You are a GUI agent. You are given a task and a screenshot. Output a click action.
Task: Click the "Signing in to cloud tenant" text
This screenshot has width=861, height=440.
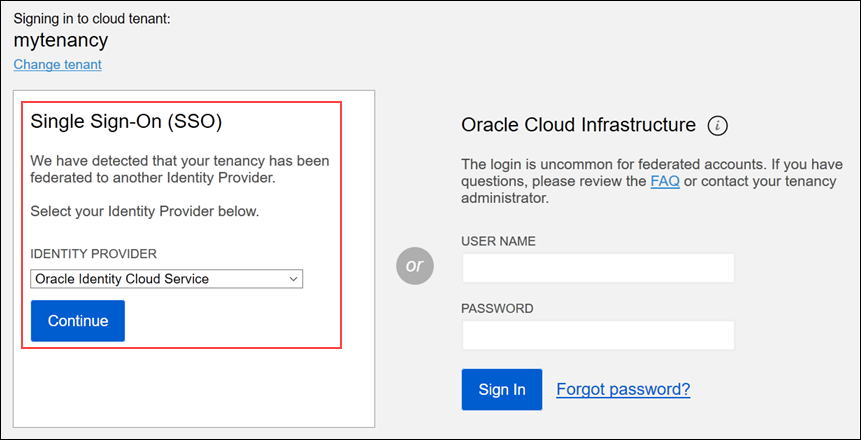point(92,18)
